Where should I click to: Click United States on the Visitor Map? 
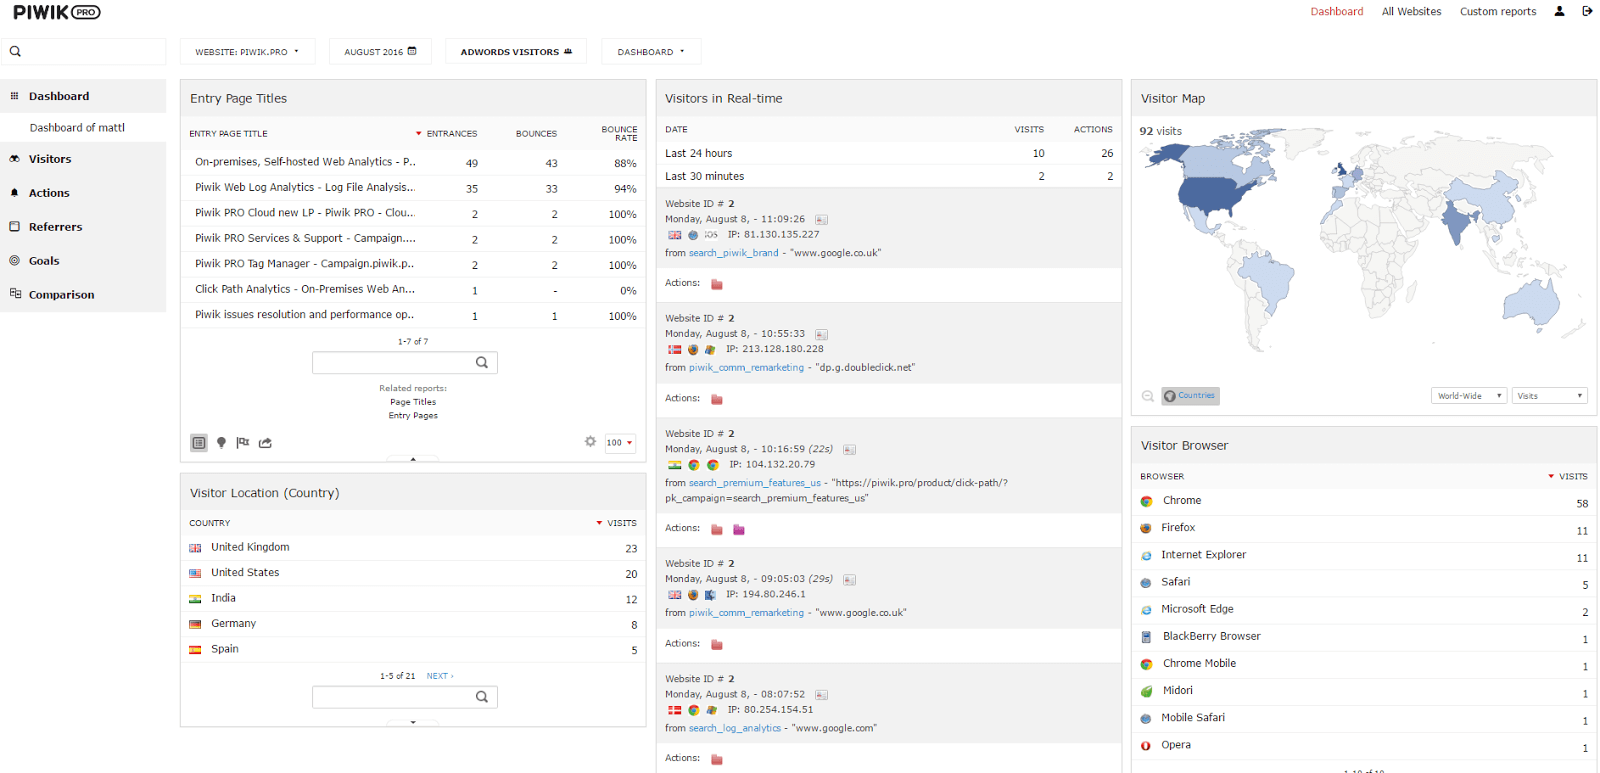[1213, 194]
